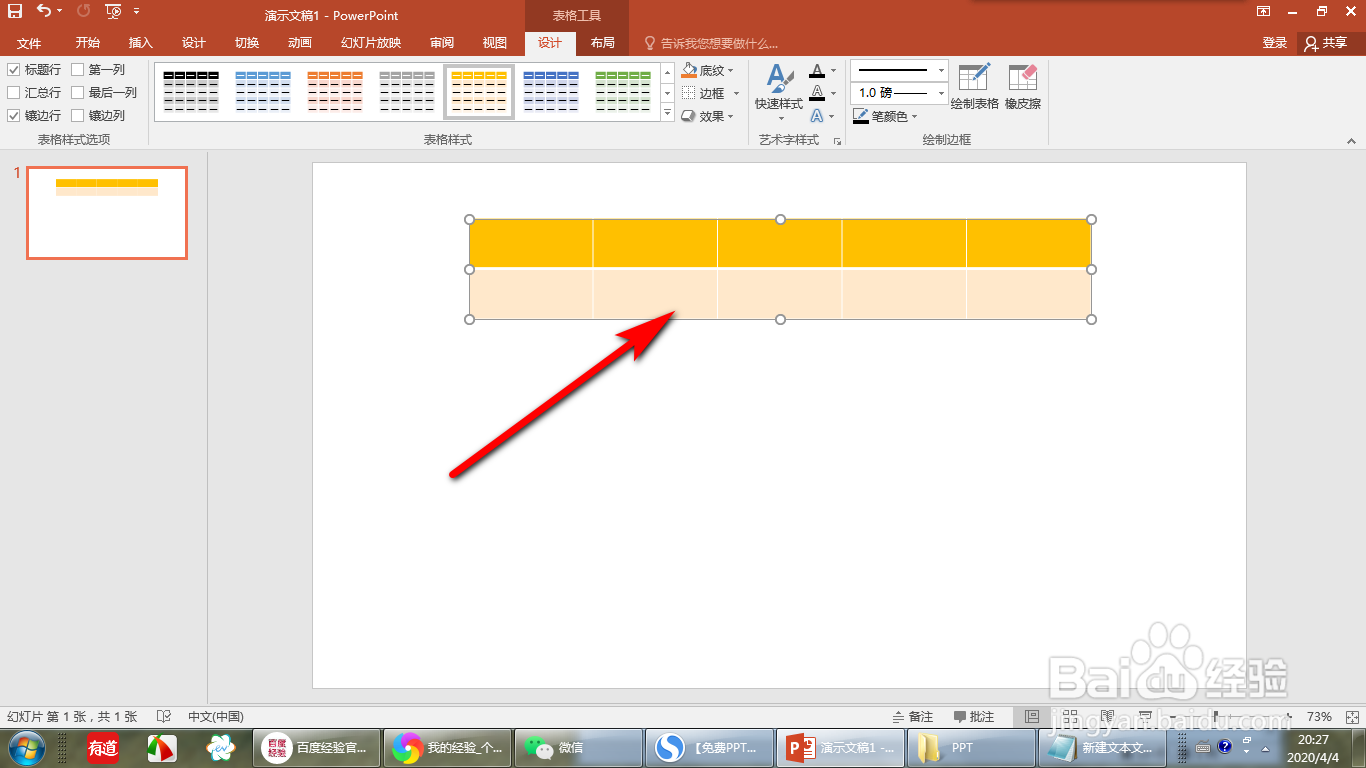Viewport: 1366px width, 768px height.
Task: Open ribbon display options icon
Action: (x=1264, y=12)
